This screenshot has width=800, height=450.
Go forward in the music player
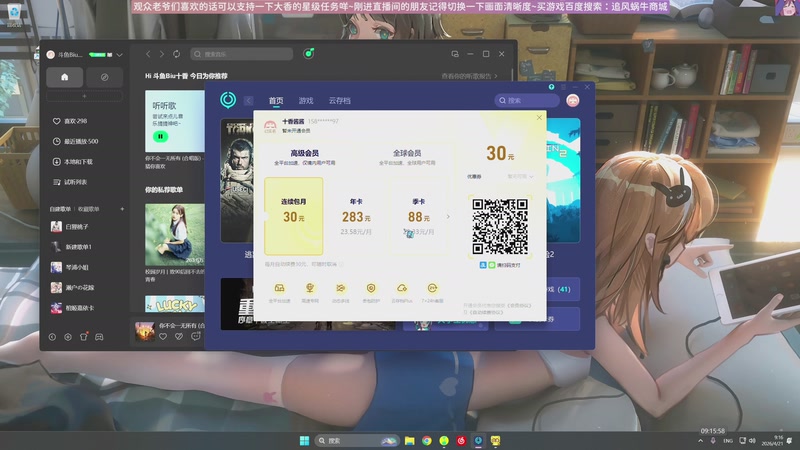(x=162, y=54)
